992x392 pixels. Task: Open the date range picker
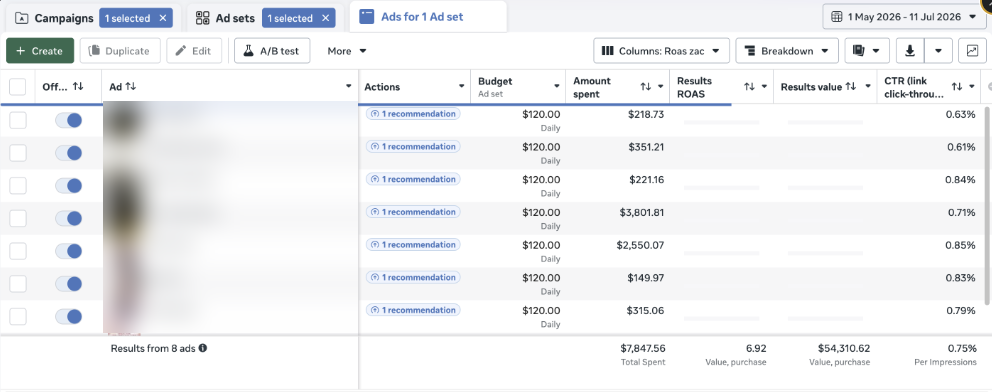(x=904, y=17)
